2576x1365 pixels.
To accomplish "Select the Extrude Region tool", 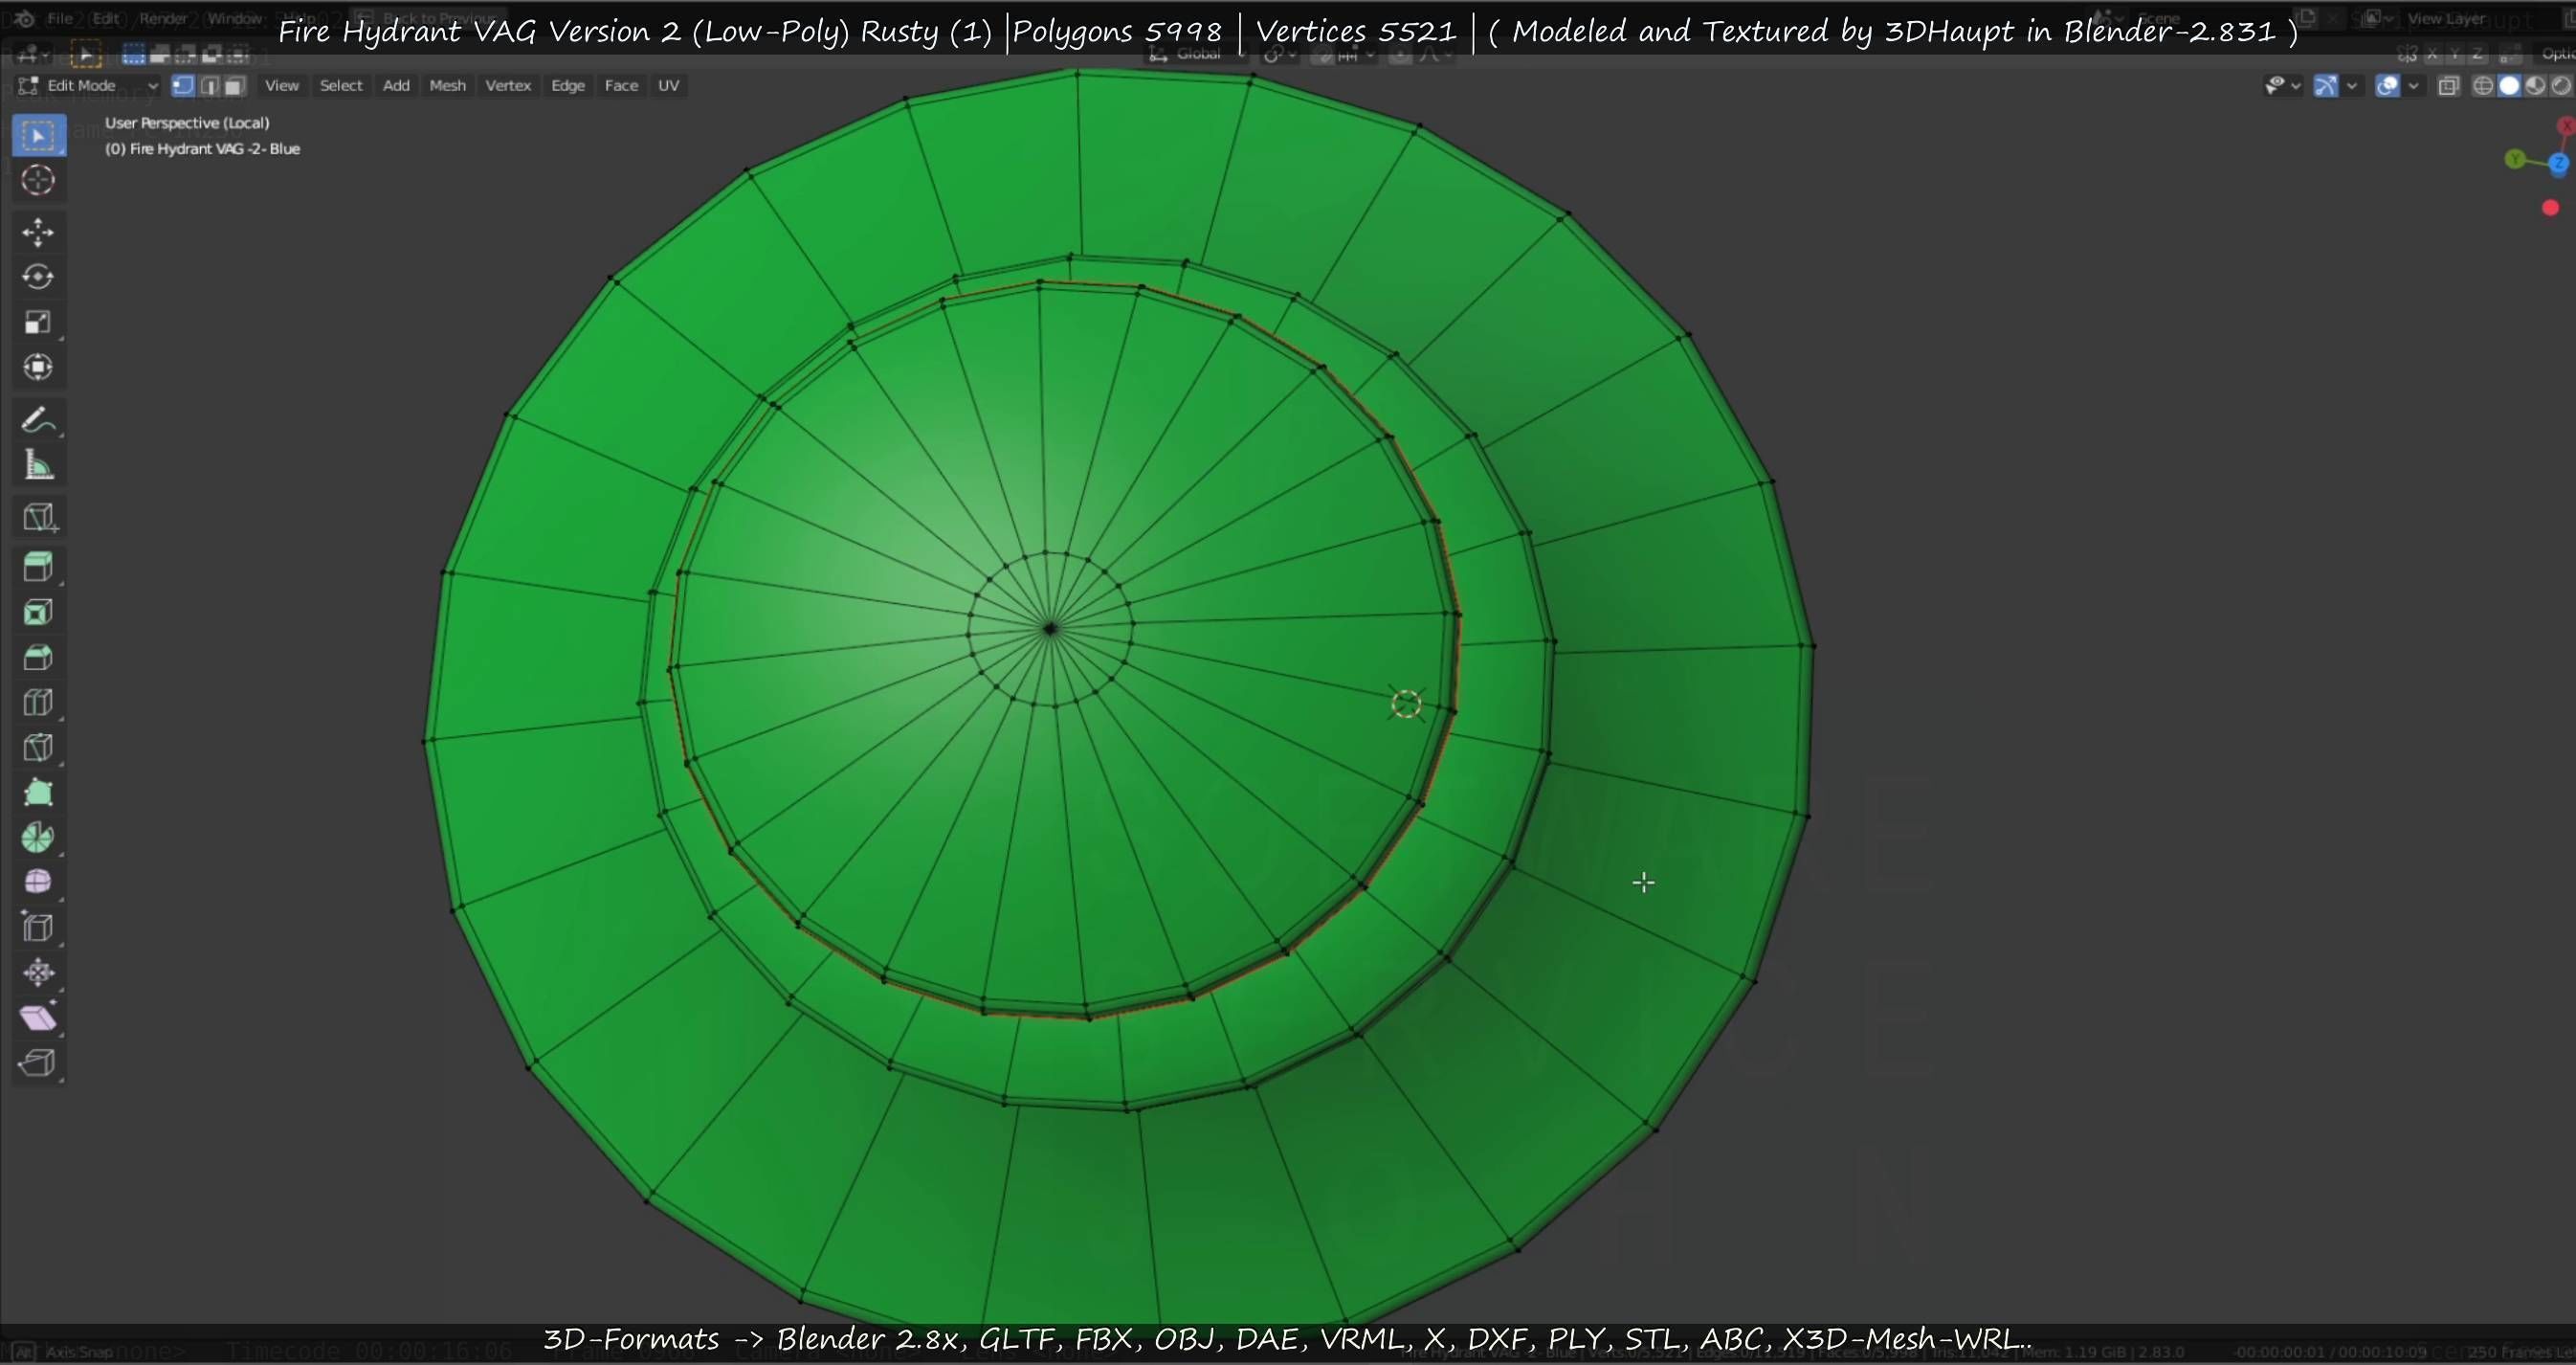I will (x=38, y=568).
